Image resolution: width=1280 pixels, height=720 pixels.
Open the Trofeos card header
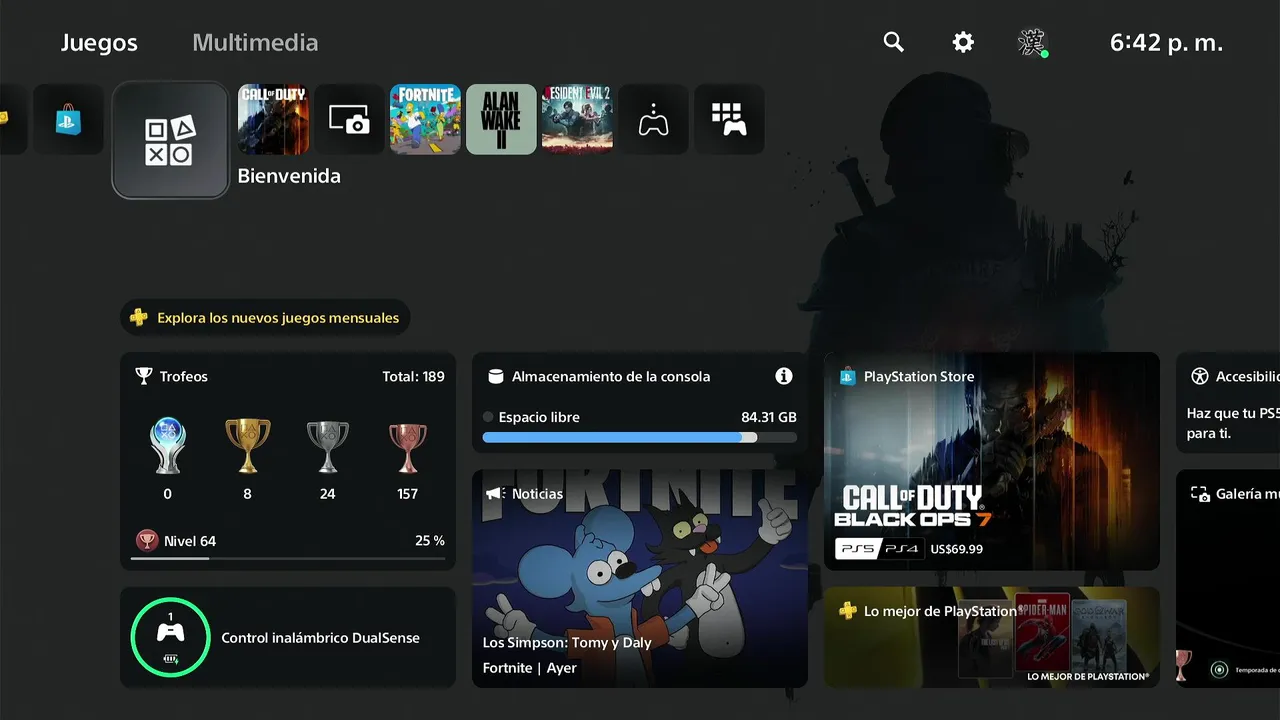[288, 377]
